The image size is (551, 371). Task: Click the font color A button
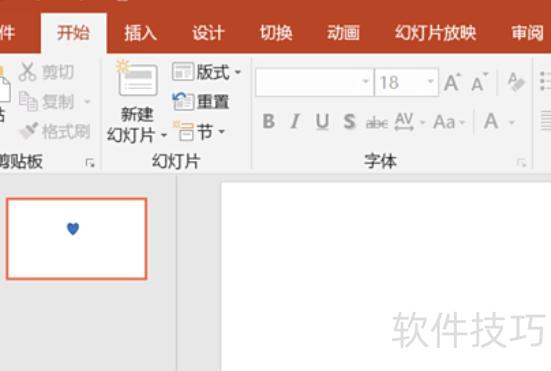[491, 122]
